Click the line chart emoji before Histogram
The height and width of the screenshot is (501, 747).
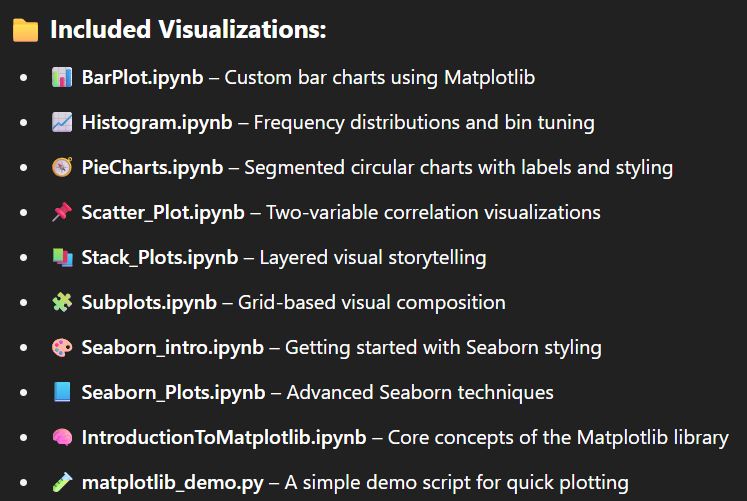62,123
